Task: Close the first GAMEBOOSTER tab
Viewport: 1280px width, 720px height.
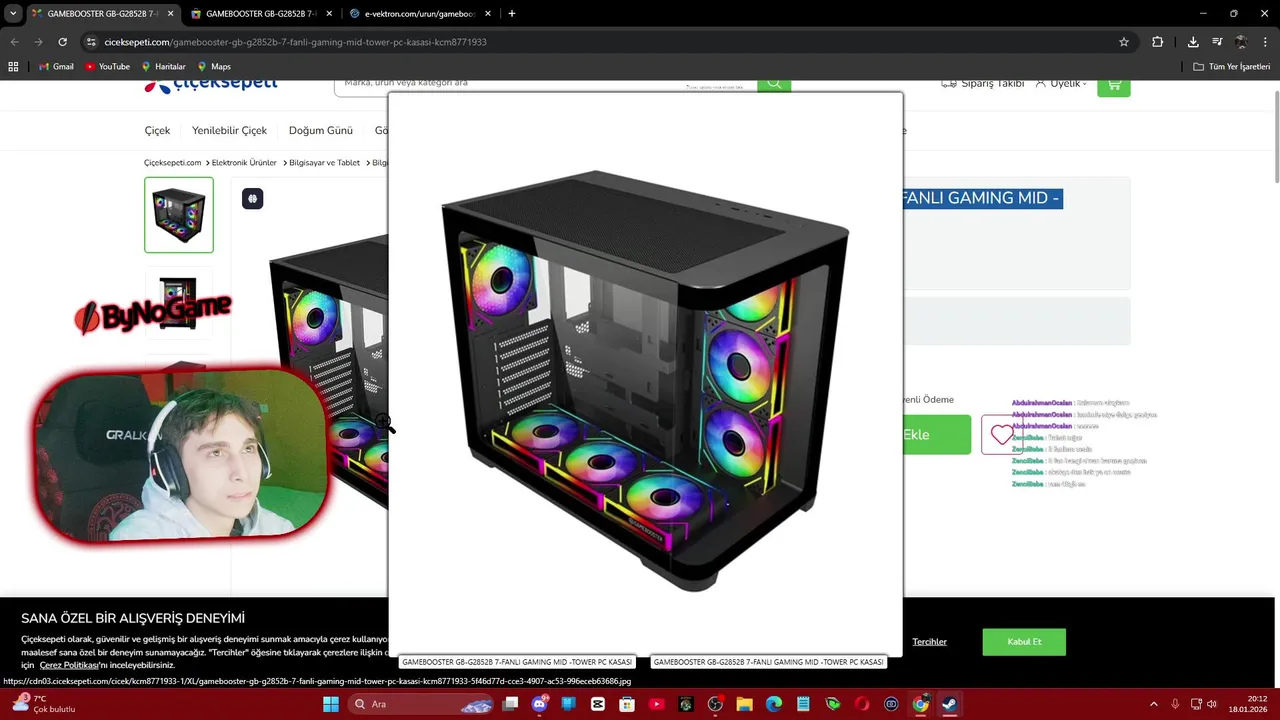Action: (171, 14)
